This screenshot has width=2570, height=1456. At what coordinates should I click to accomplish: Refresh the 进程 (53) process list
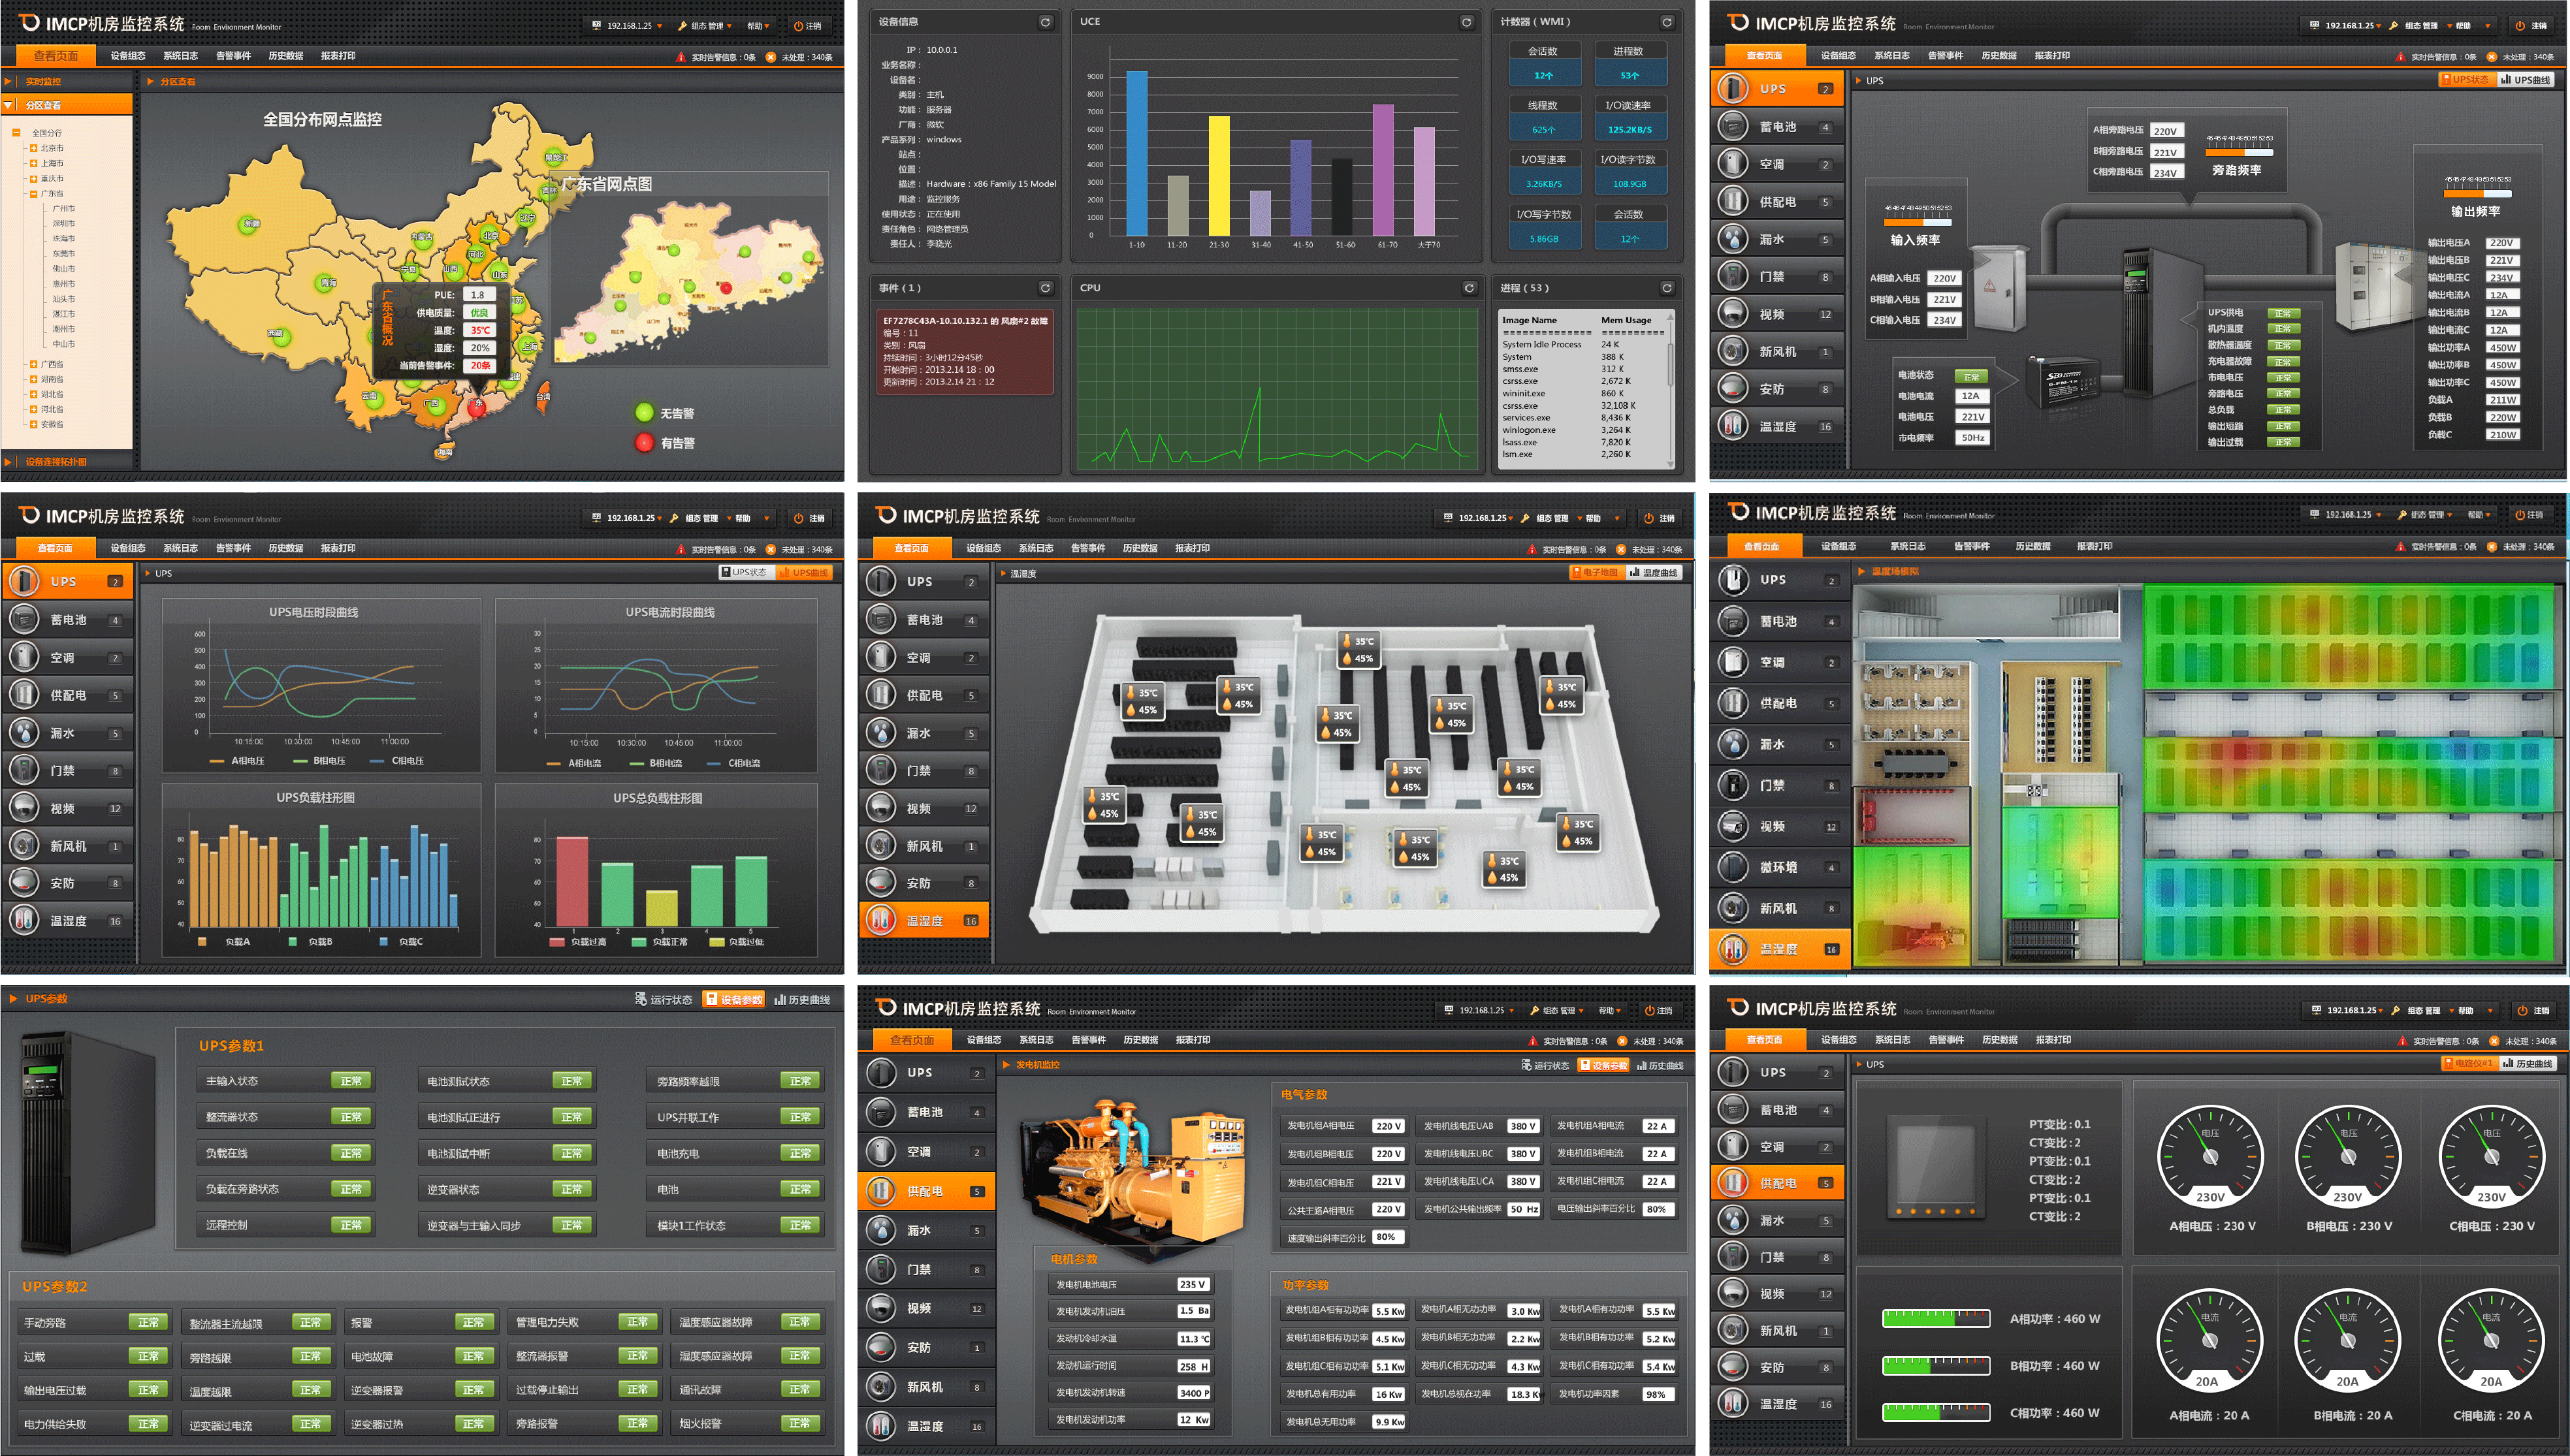point(1667,288)
